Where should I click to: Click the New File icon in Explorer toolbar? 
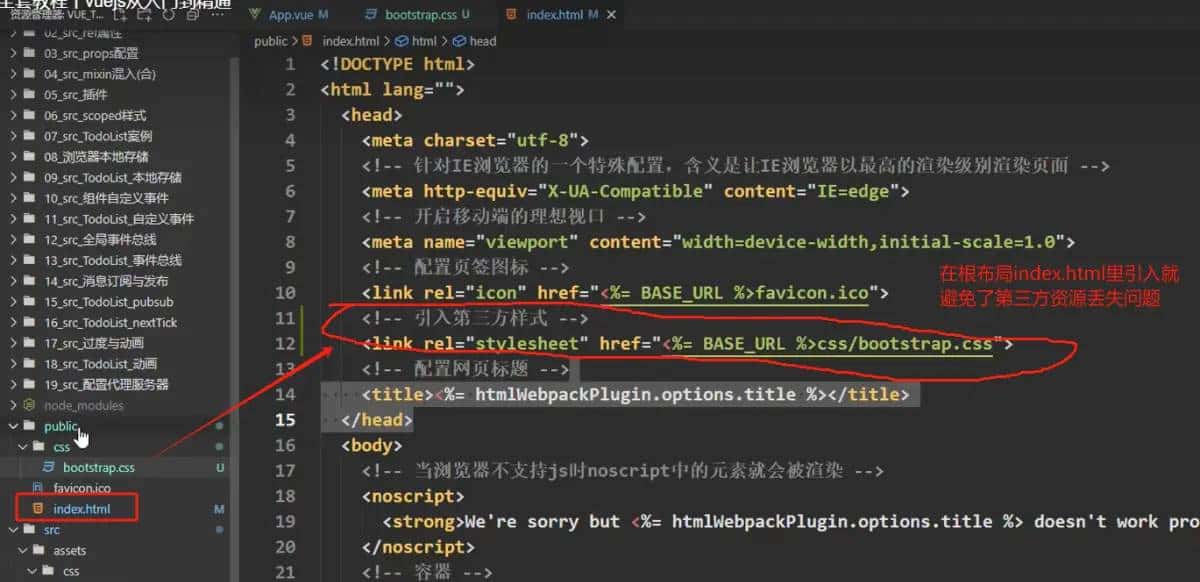(x=120, y=14)
